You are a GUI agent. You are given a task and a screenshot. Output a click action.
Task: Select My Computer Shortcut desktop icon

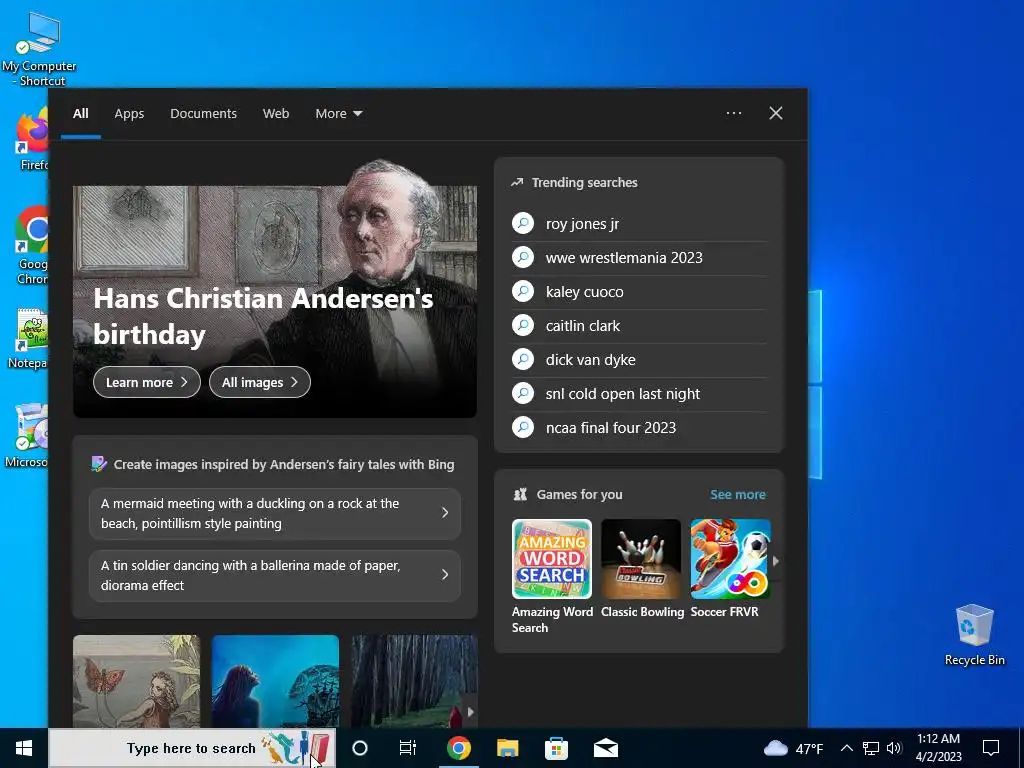(39, 50)
